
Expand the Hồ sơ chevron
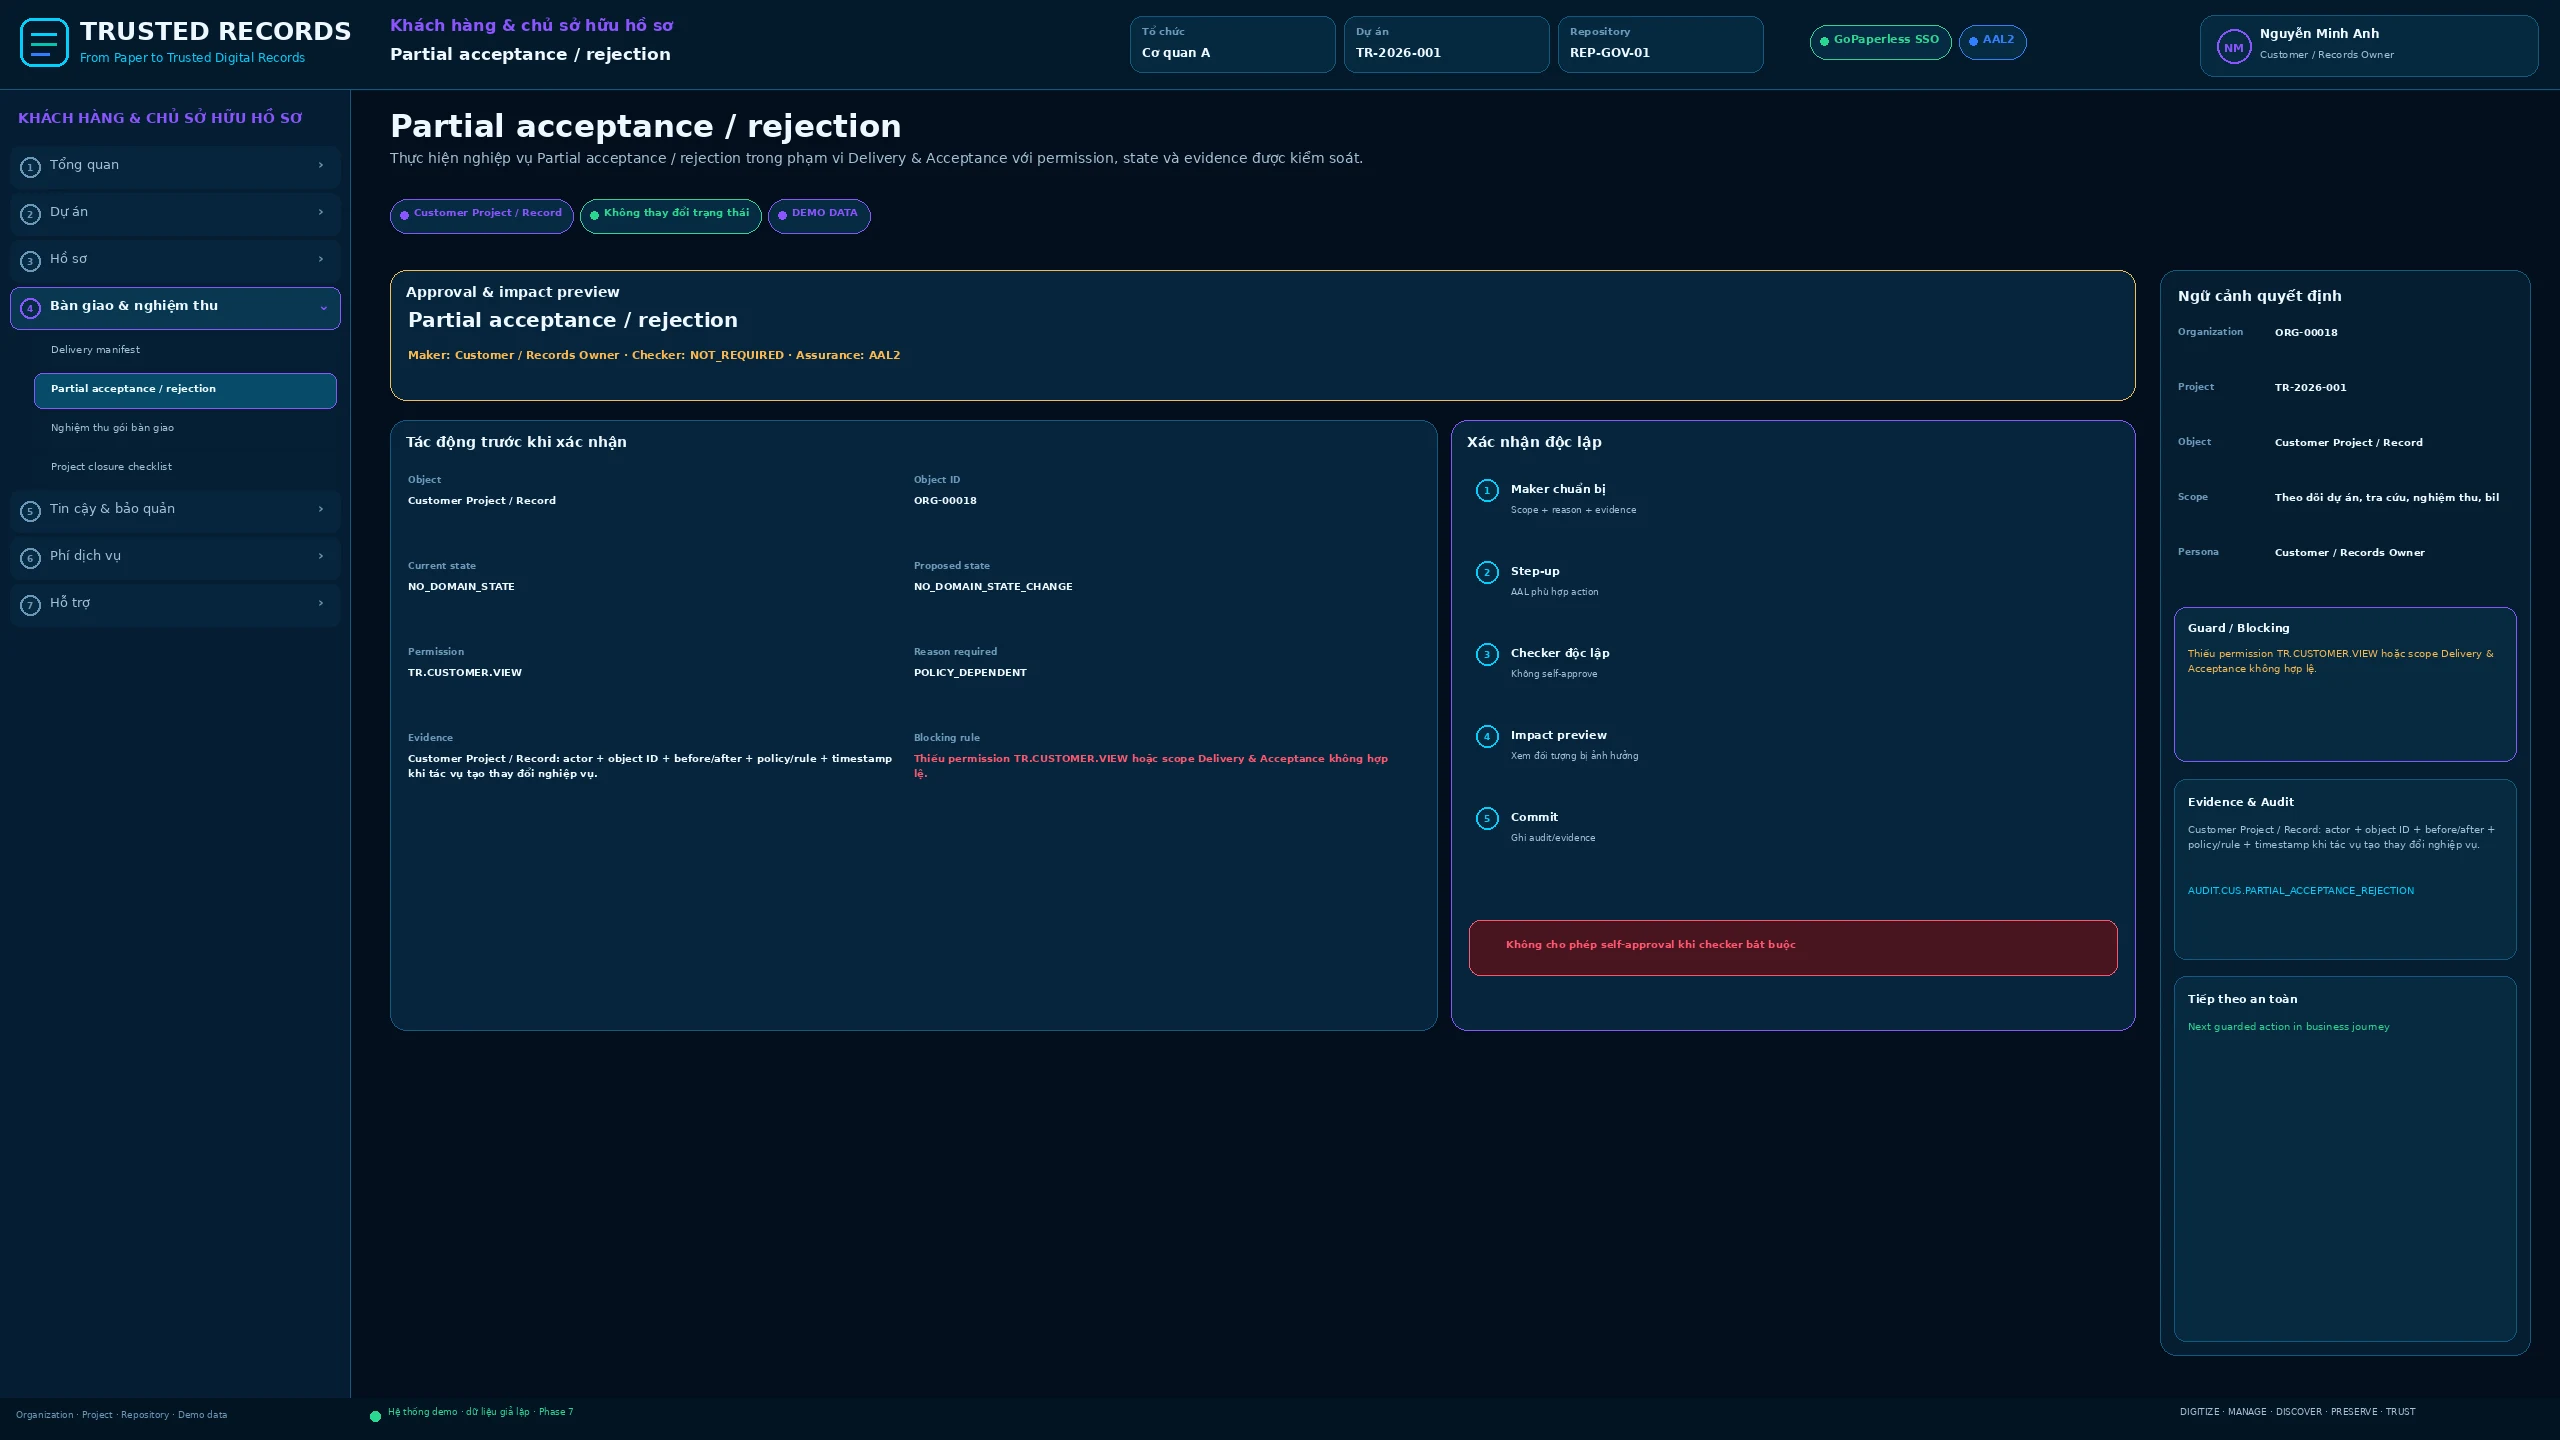click(x=321, y=259)
